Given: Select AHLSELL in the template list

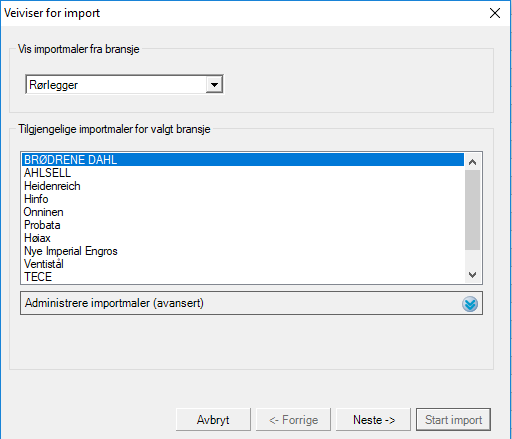Looking at the screenshot, I should [x=243, y=173].
